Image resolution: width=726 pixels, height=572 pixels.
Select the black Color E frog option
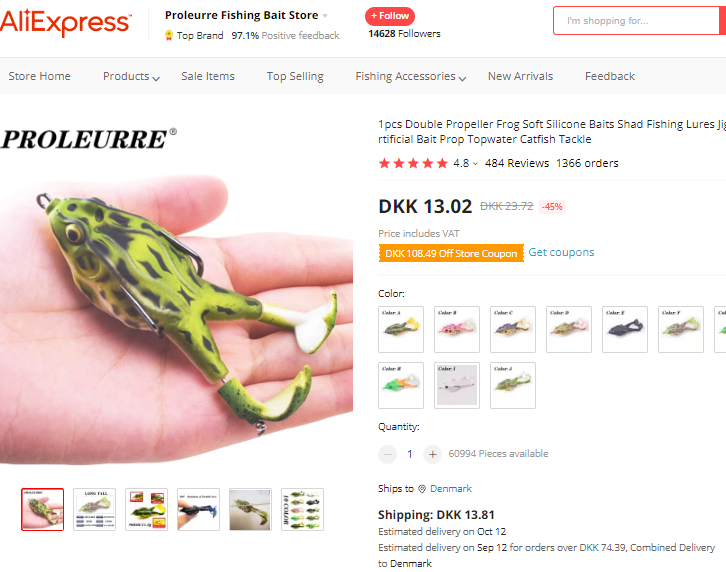pos(625,329)
